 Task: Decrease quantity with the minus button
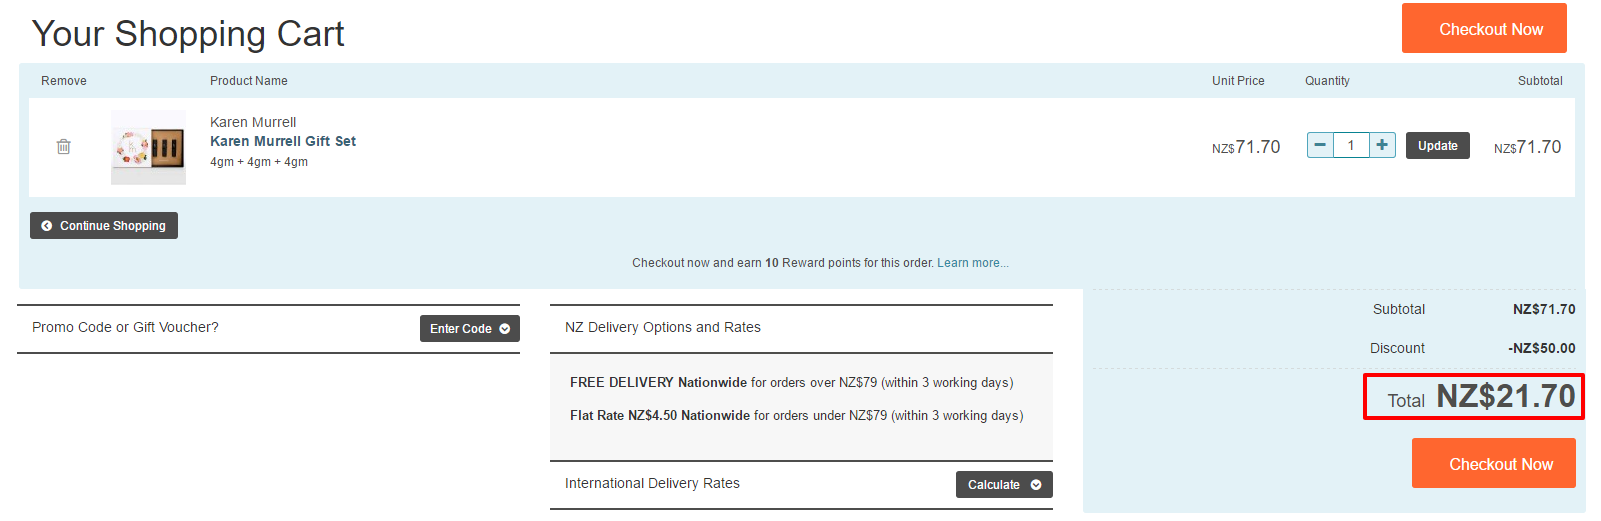pos(1320,145)
